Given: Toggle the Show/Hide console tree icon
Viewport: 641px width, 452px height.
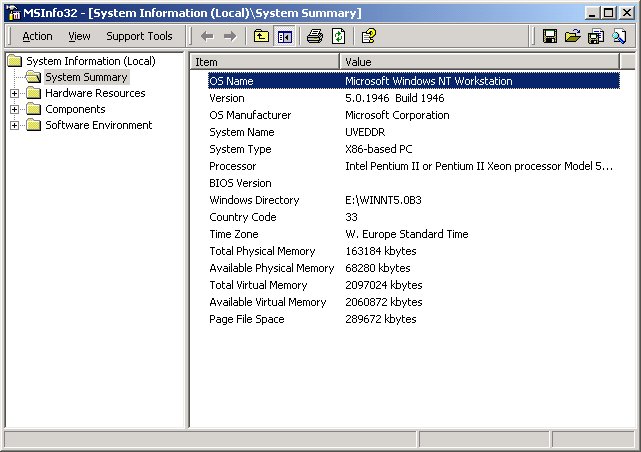Looking at the screenshot, I should tap(284, 36).
